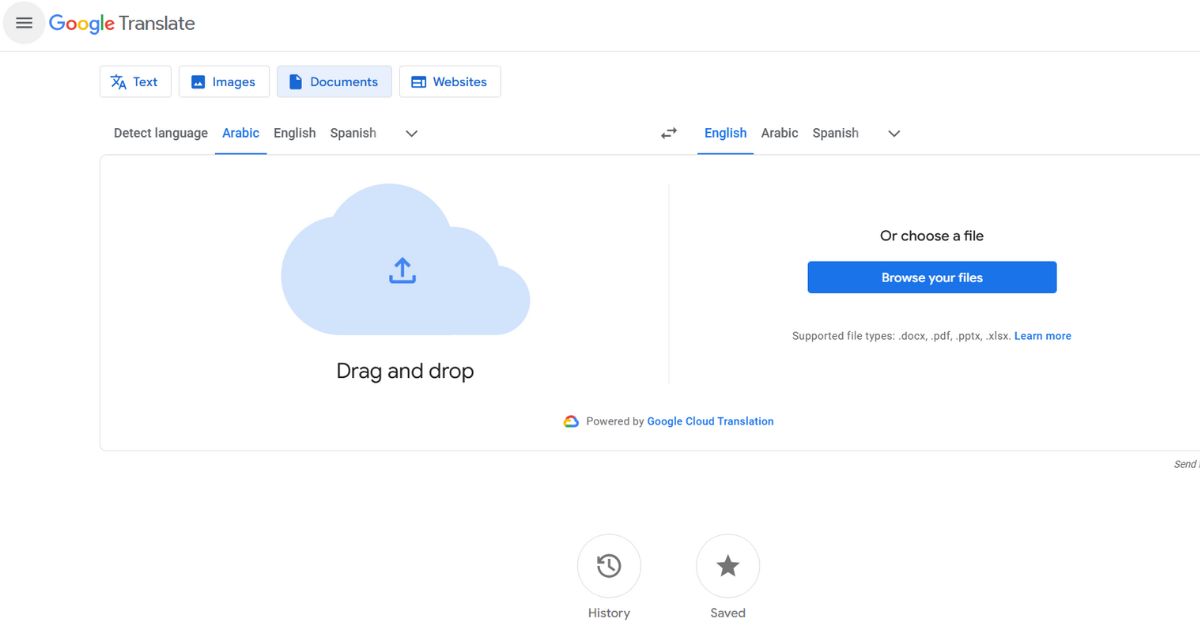Switch to Websites translation mode

pyautogui.click(x=449, y=82)
